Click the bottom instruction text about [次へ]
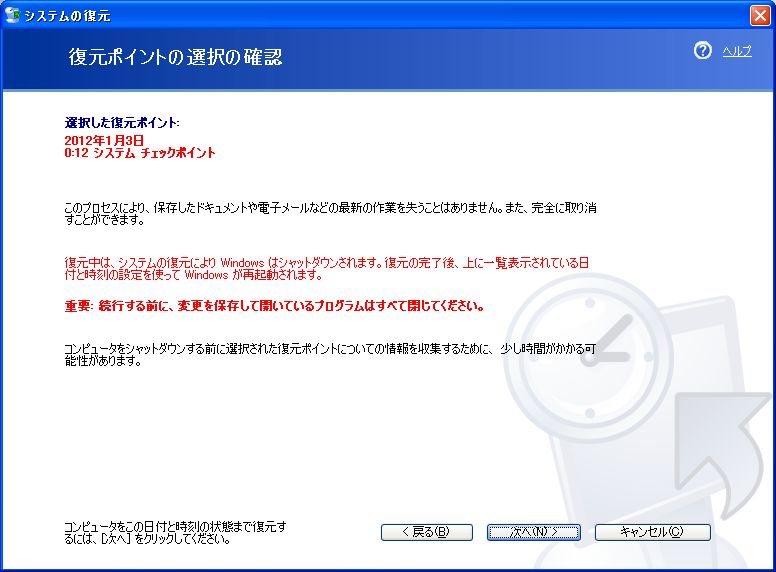The height and width of the screenshot is (572, 776). 175,532
